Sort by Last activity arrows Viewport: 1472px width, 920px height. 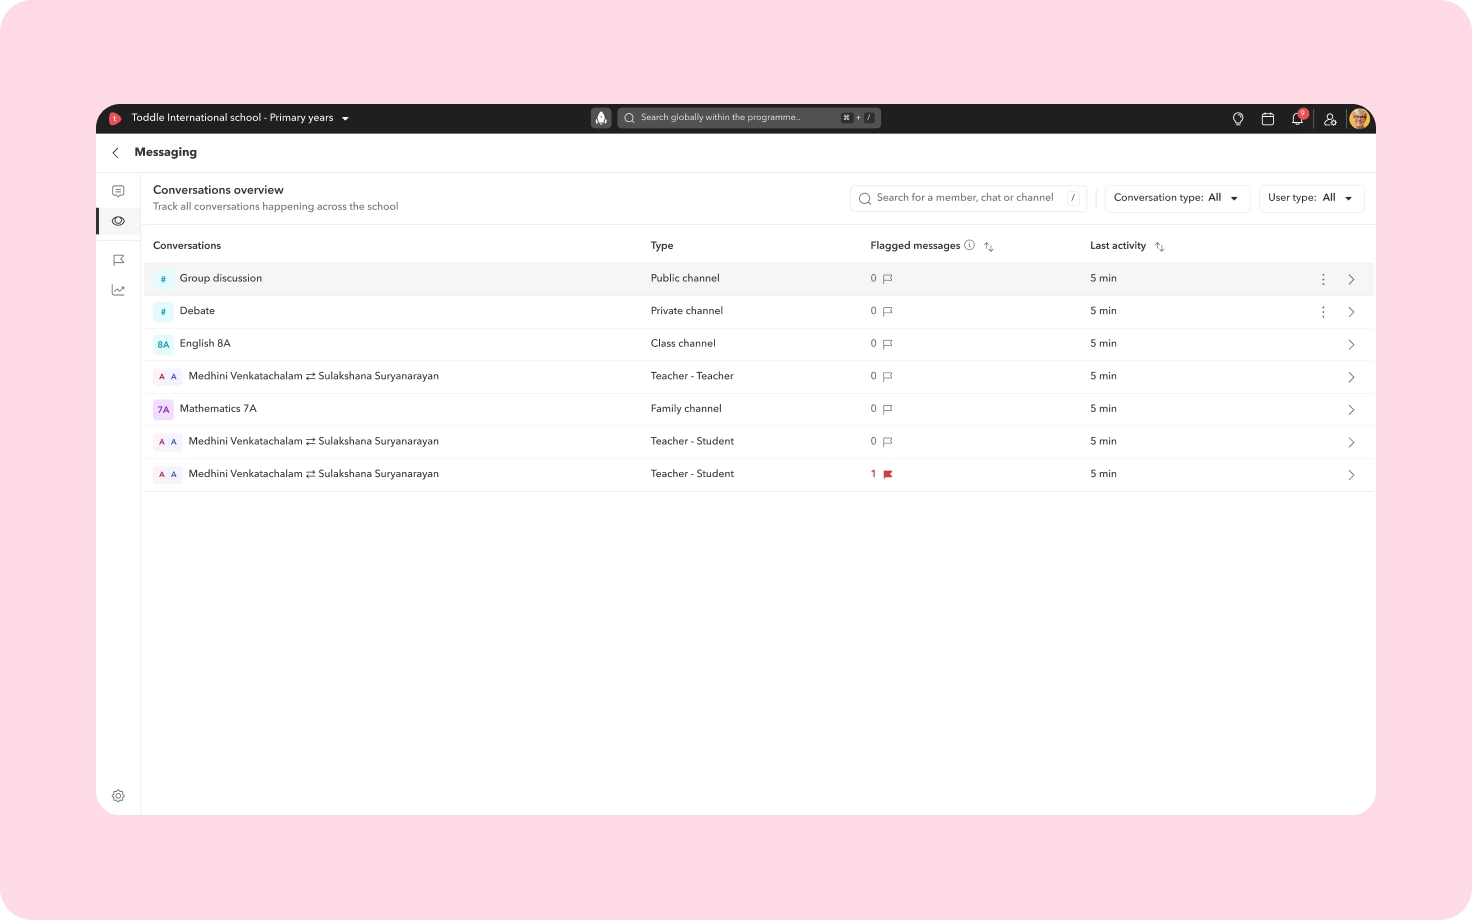(x=1159, y=246)
